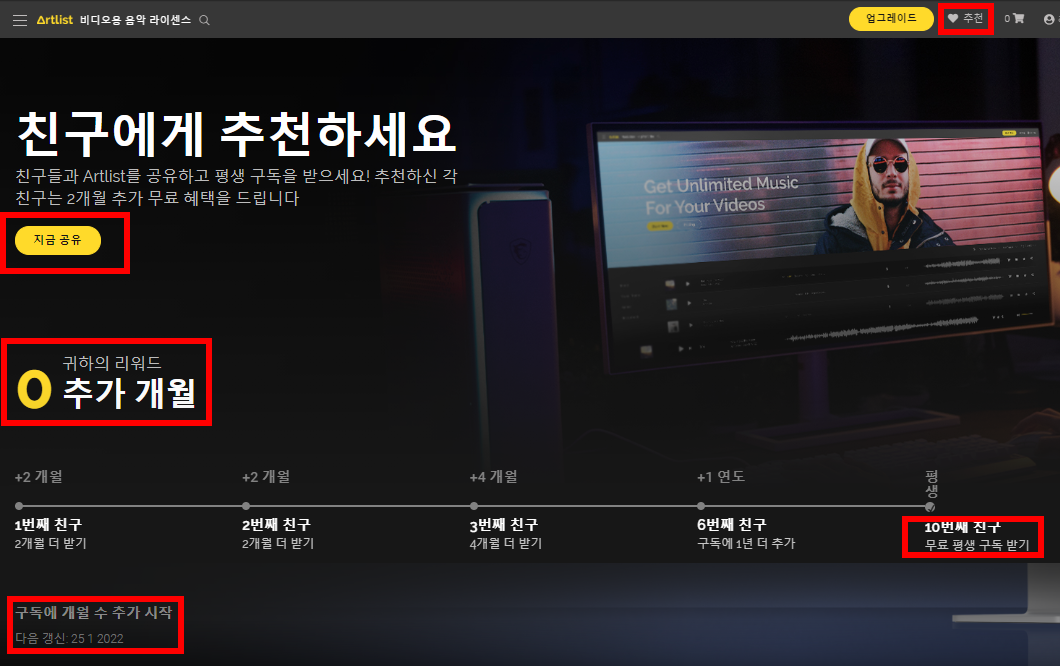Screen dimensions: 1060x666
Task: Open the search magnifier icon
Action: [x=204, y=20]
